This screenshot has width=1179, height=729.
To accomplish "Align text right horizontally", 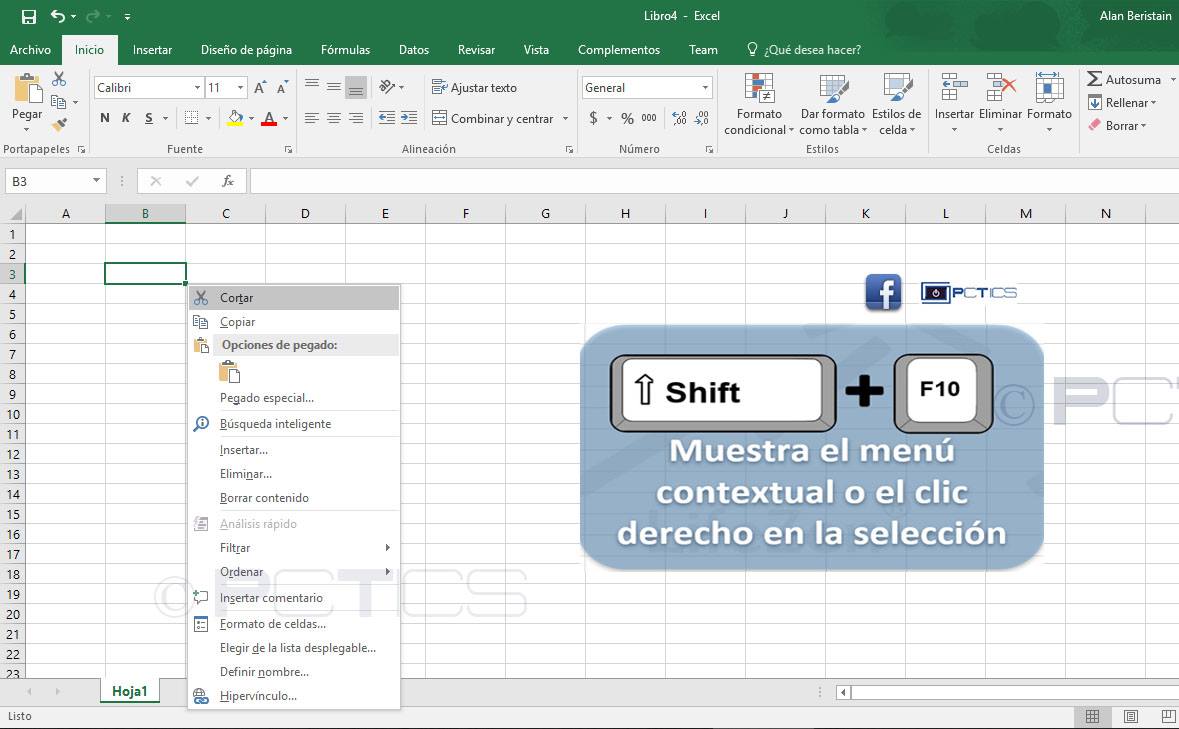I will click(x=356, y=118).
